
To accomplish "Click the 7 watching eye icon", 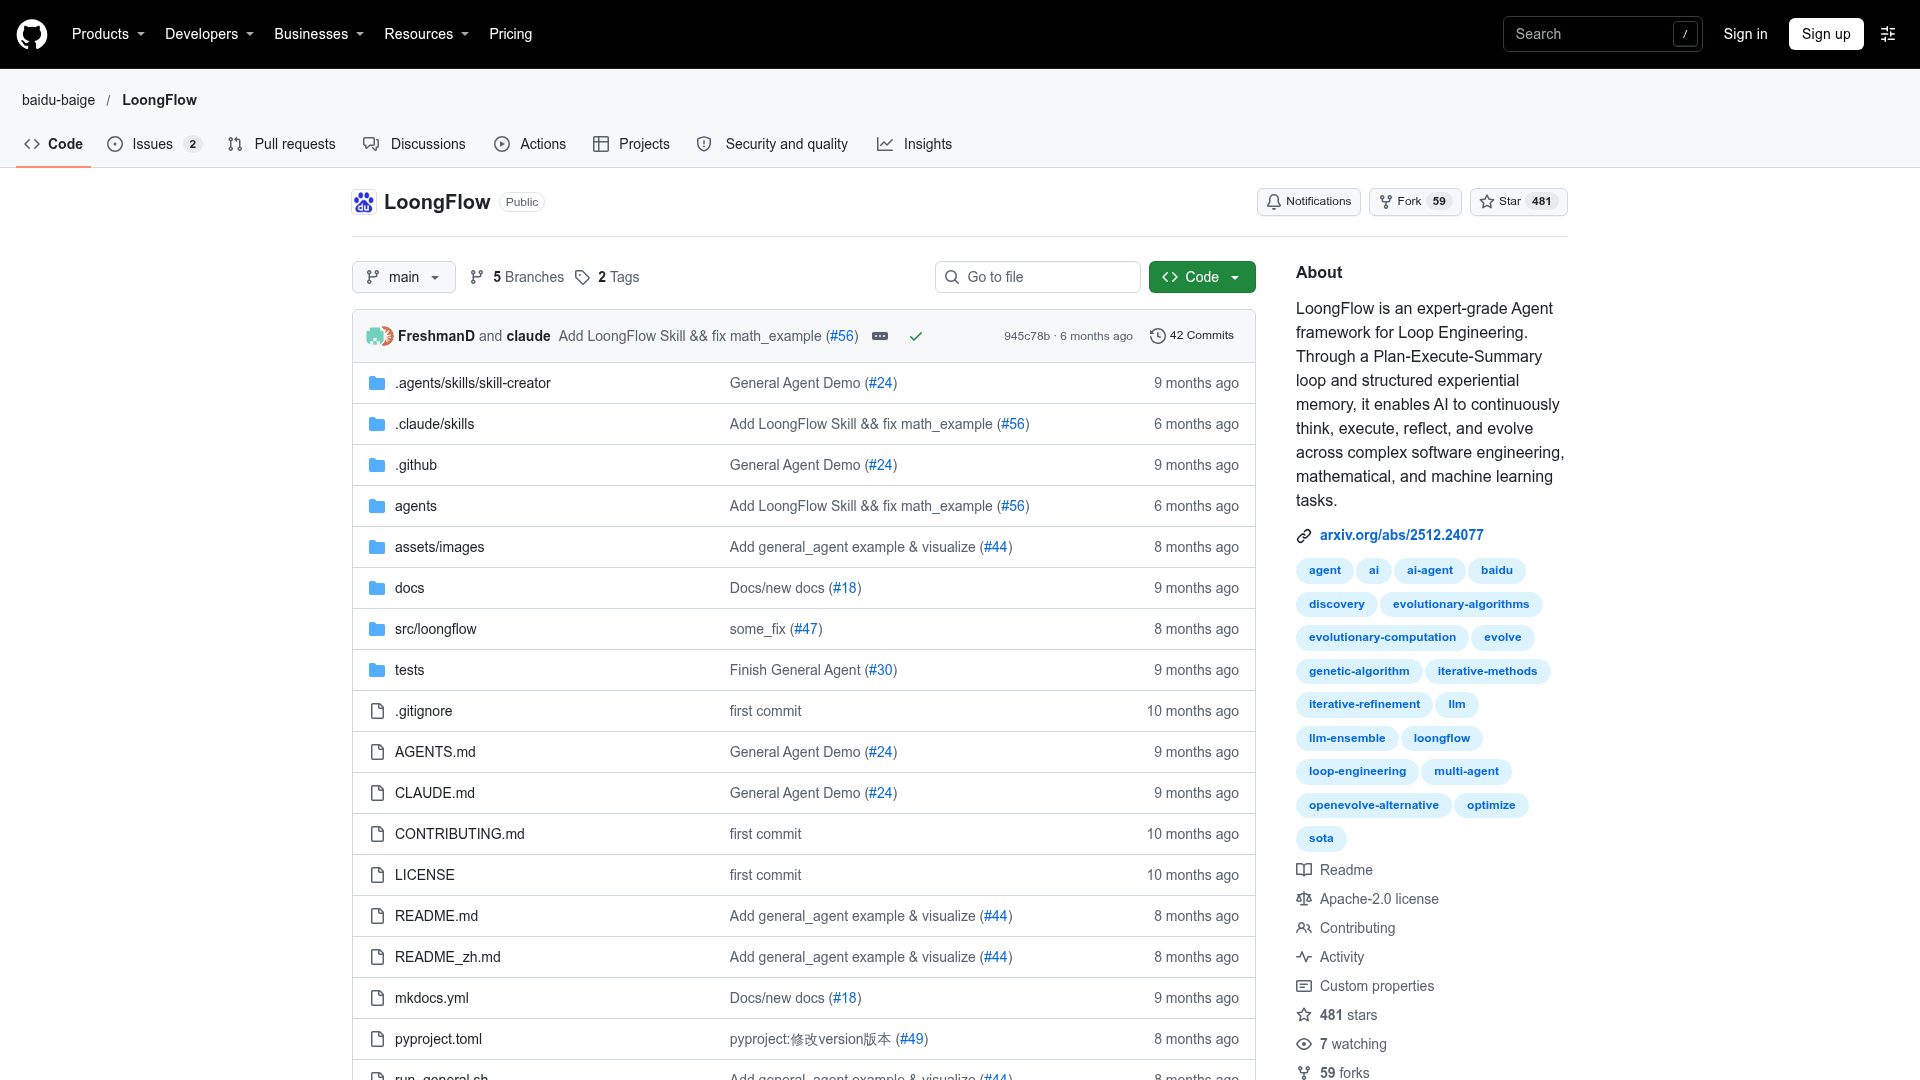I will point(1304,1044).
